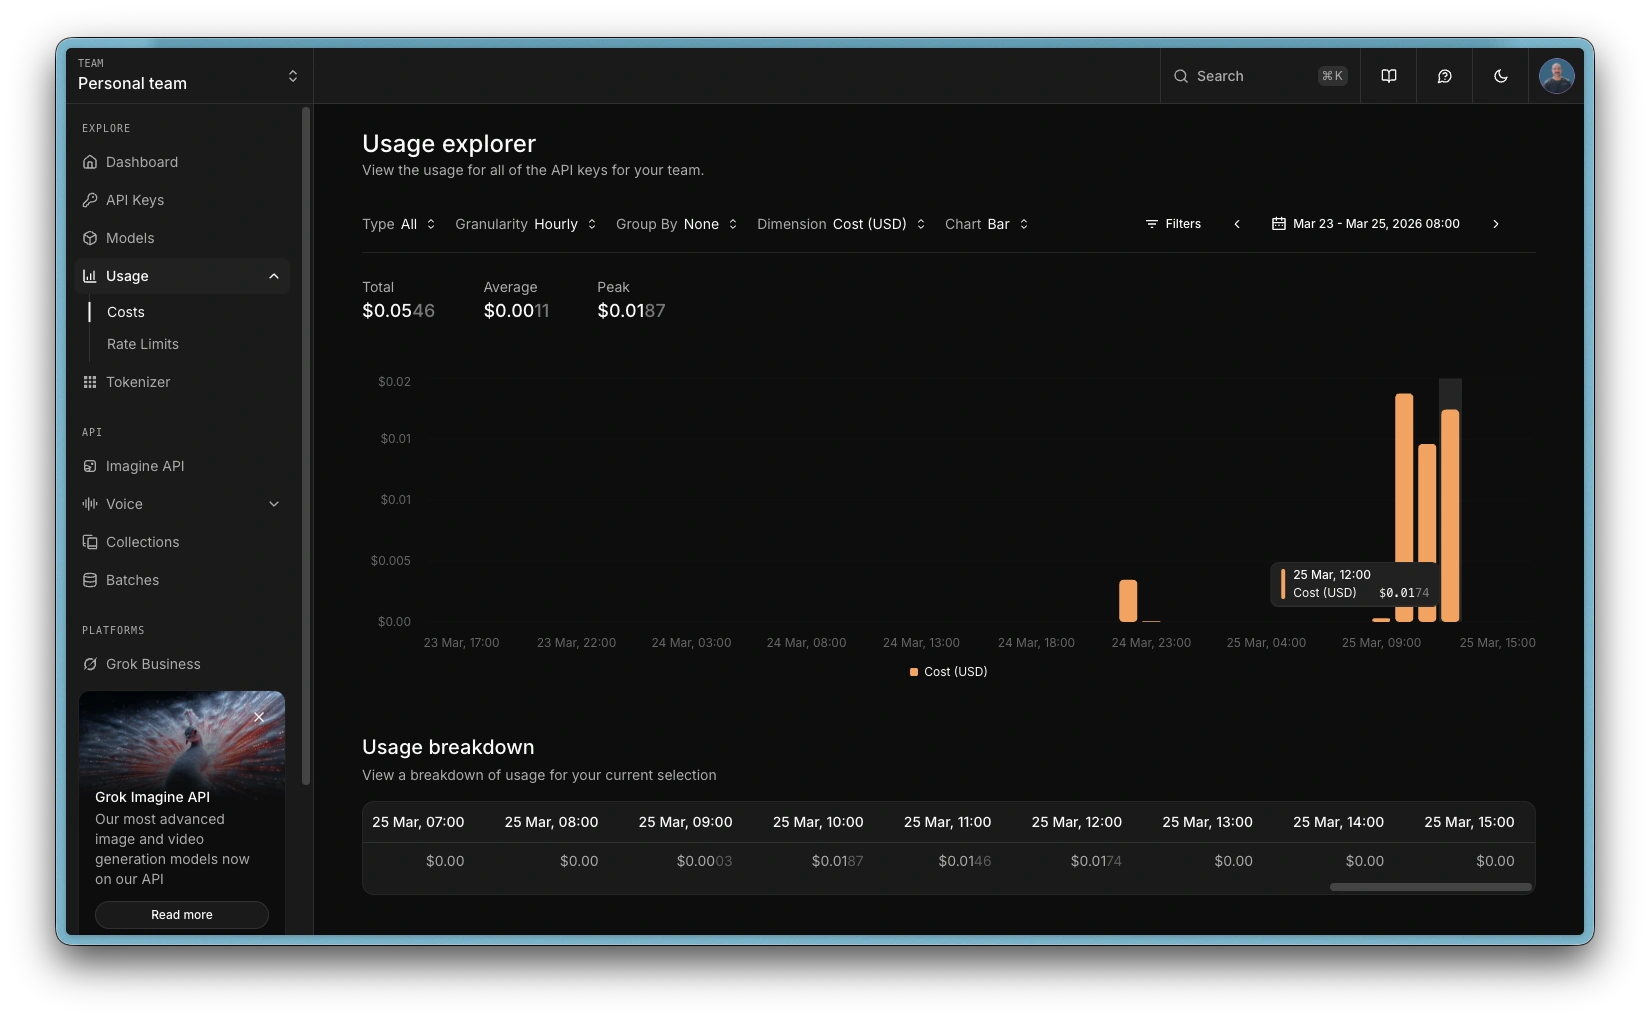
Task: Open the Collections page
Action: [x=142, y=542]
